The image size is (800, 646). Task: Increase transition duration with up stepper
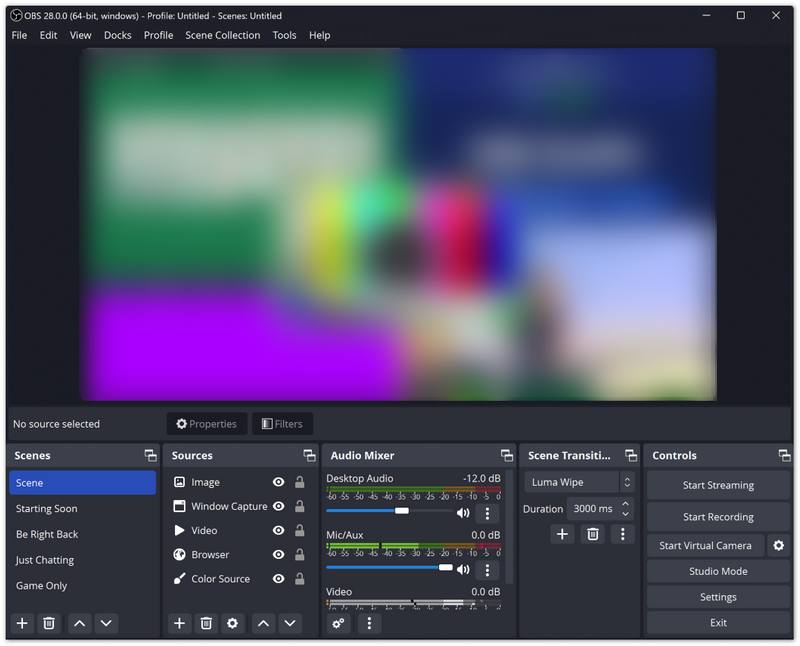click(626, 504)
